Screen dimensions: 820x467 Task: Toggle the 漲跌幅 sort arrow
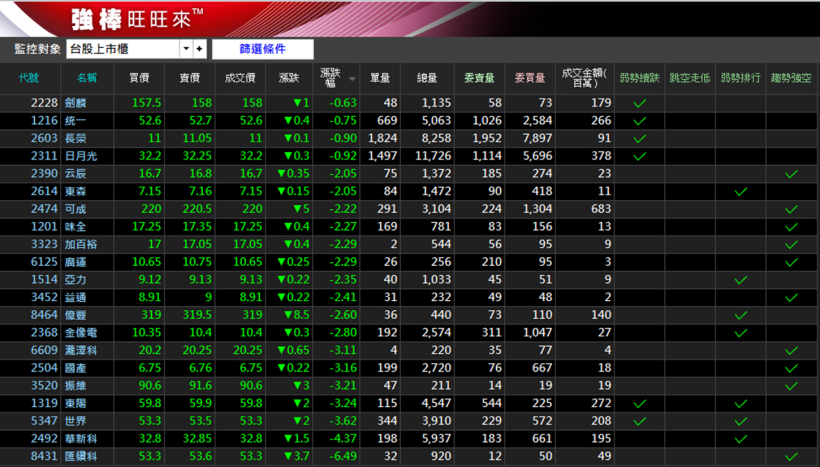352,79
